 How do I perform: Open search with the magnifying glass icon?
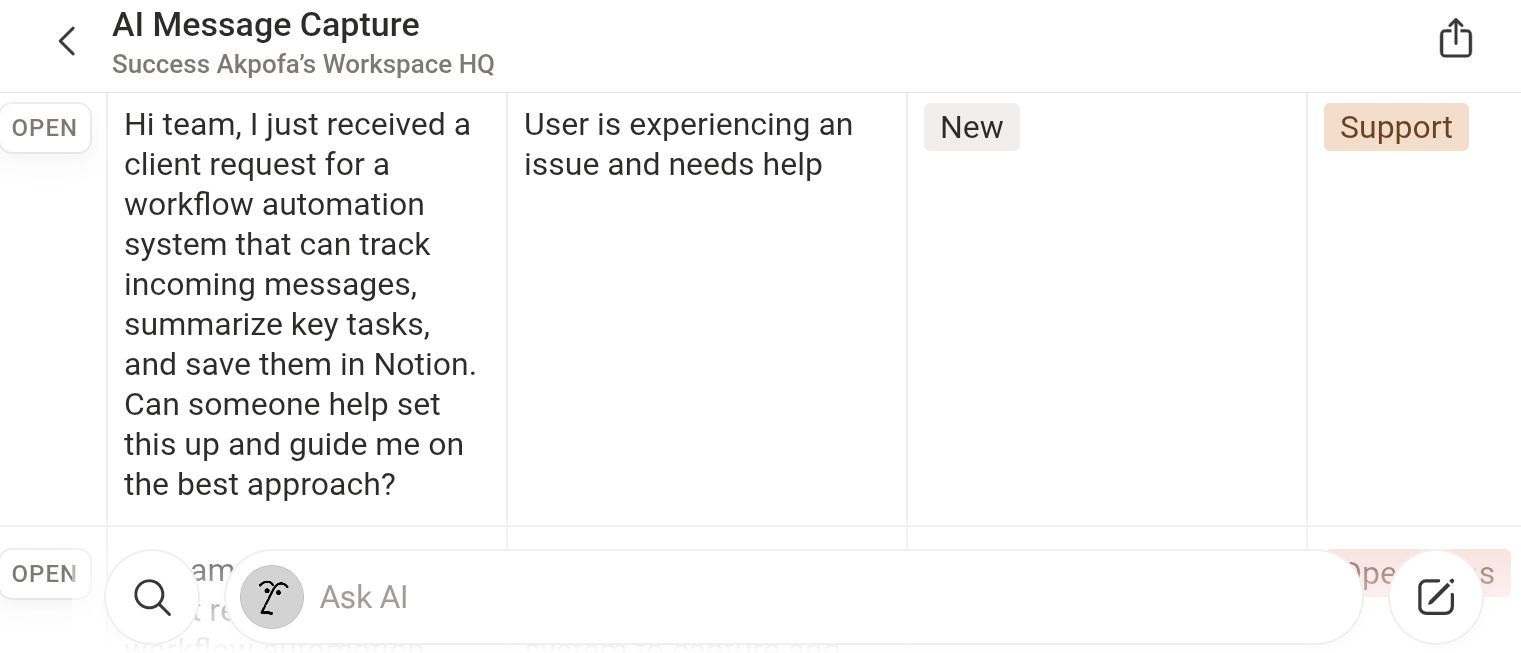point(152,597)
